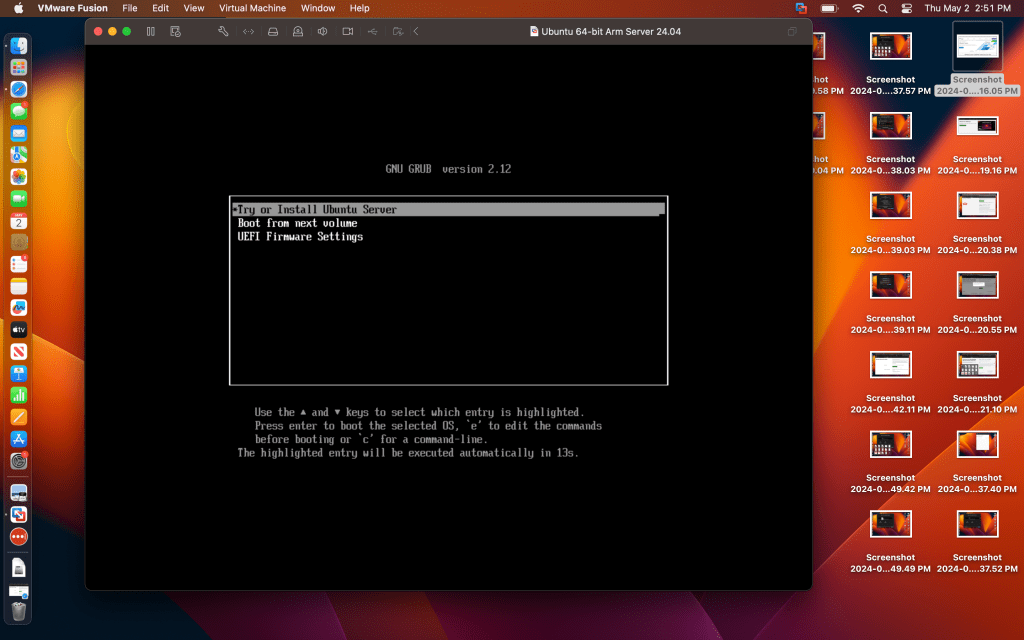Click the hard disk device icon

[273, 32]
